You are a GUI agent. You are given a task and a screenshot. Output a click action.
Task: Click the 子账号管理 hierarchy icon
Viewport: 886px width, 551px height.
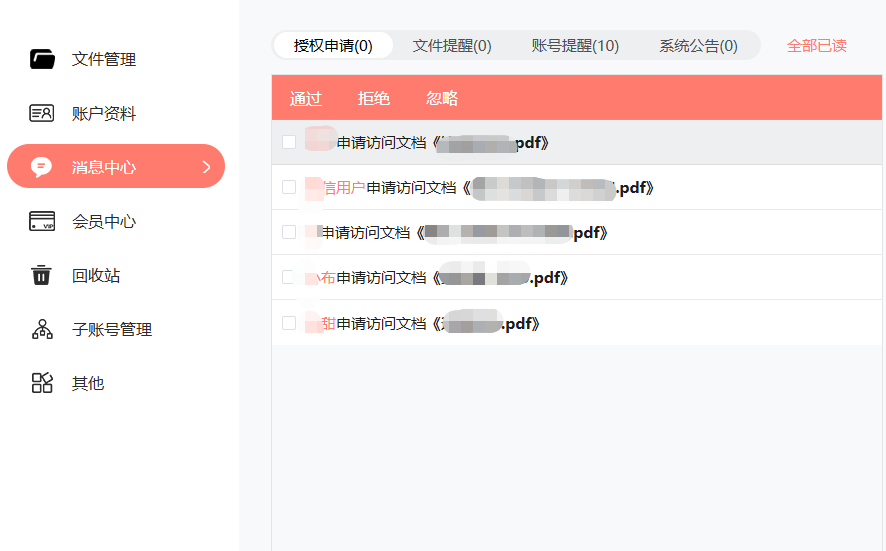pos(42,329)
